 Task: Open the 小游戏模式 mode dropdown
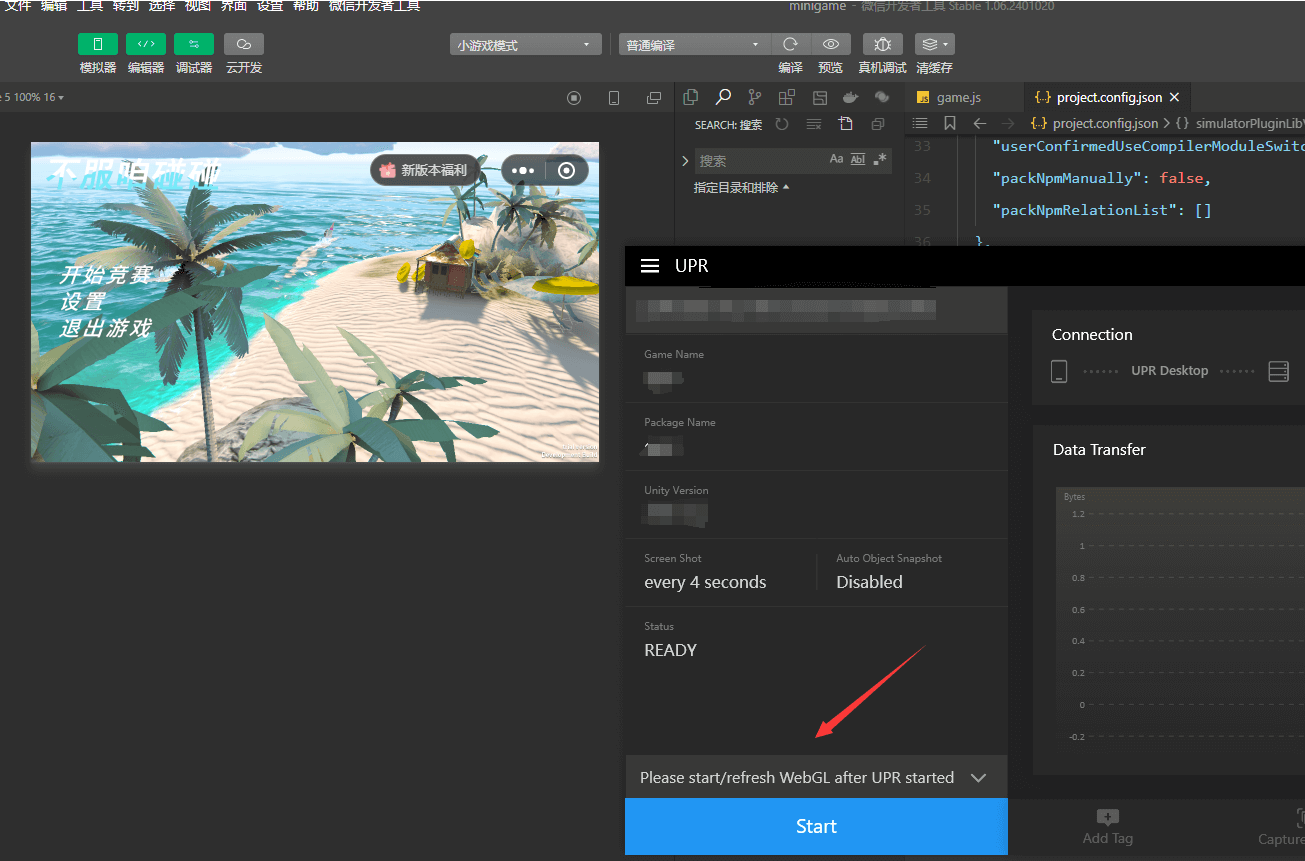[x=524, y=45]
